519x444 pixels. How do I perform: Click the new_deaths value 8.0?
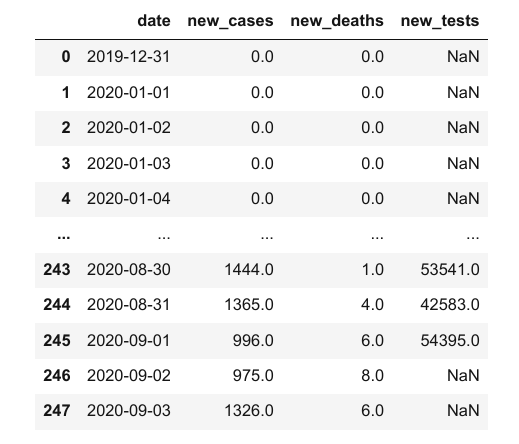point(372,376)
